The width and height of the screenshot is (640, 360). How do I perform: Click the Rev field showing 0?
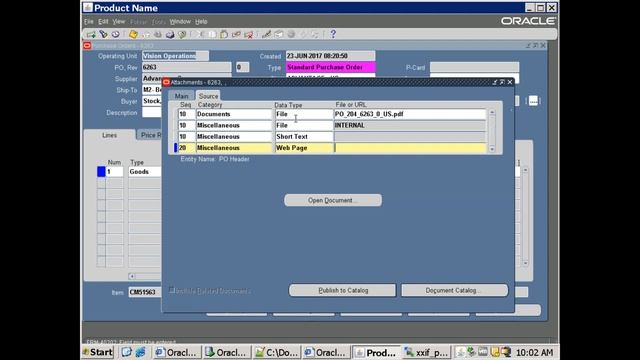(x=242, y=67)
